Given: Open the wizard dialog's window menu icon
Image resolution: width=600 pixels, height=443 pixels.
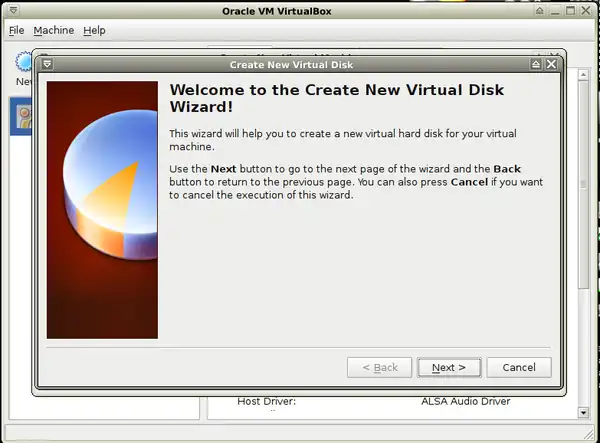Looking at the screenshot, I should tap(46, 64).
